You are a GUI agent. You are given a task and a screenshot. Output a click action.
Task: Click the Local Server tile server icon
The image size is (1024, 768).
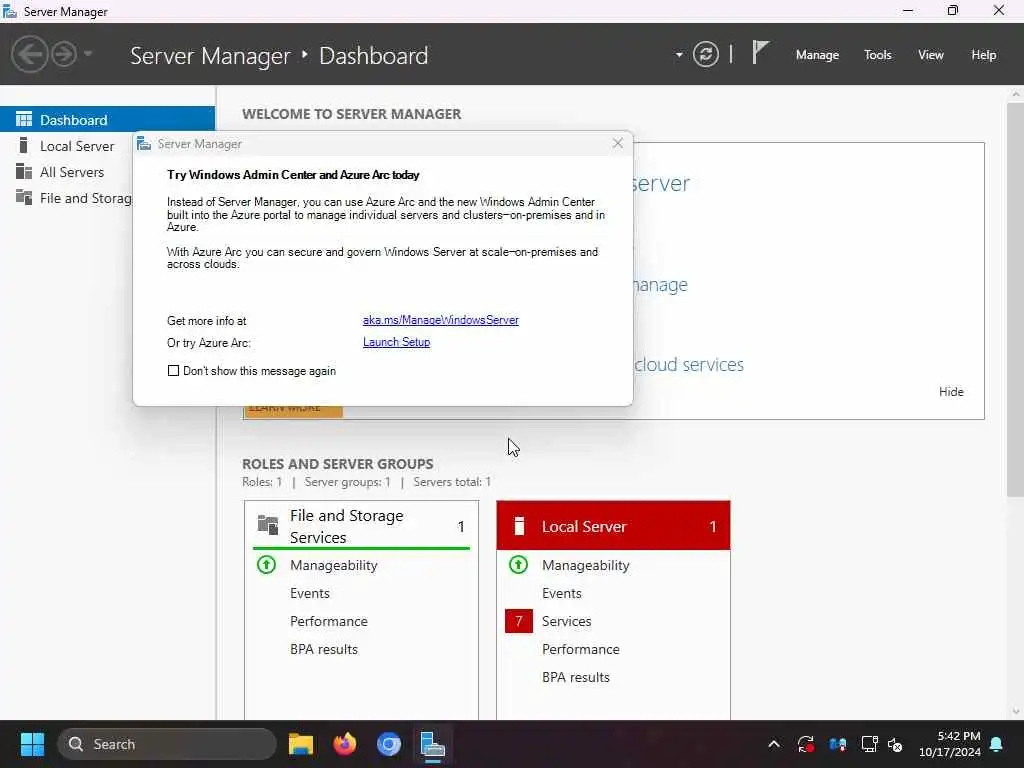pyautogui.click(x=519, y=526)
